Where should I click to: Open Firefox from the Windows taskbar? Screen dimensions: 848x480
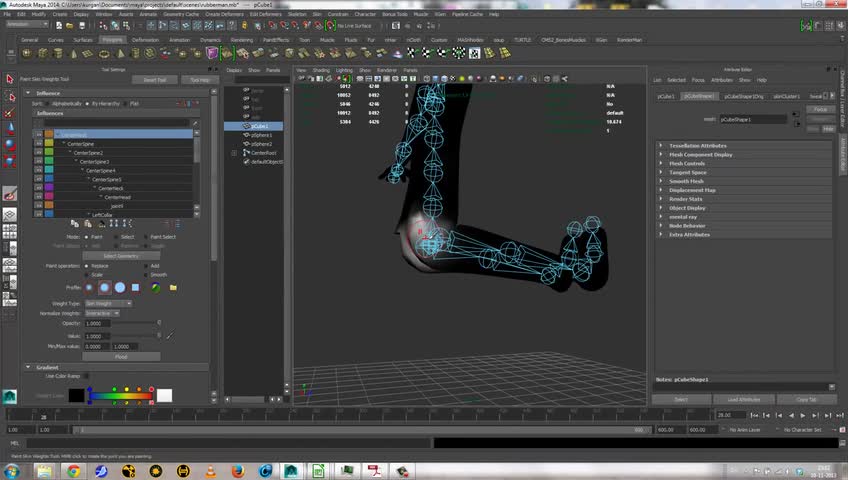point(238,470)
